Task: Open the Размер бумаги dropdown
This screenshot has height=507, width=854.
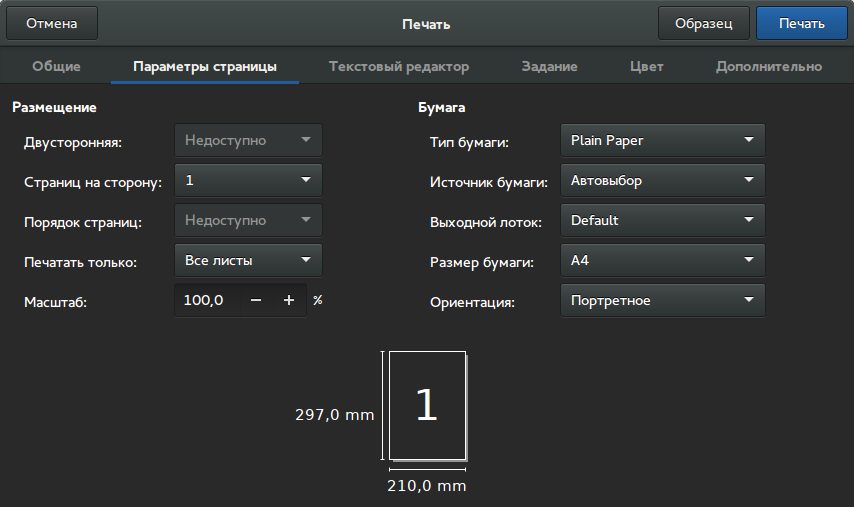Action: [662, 261]
